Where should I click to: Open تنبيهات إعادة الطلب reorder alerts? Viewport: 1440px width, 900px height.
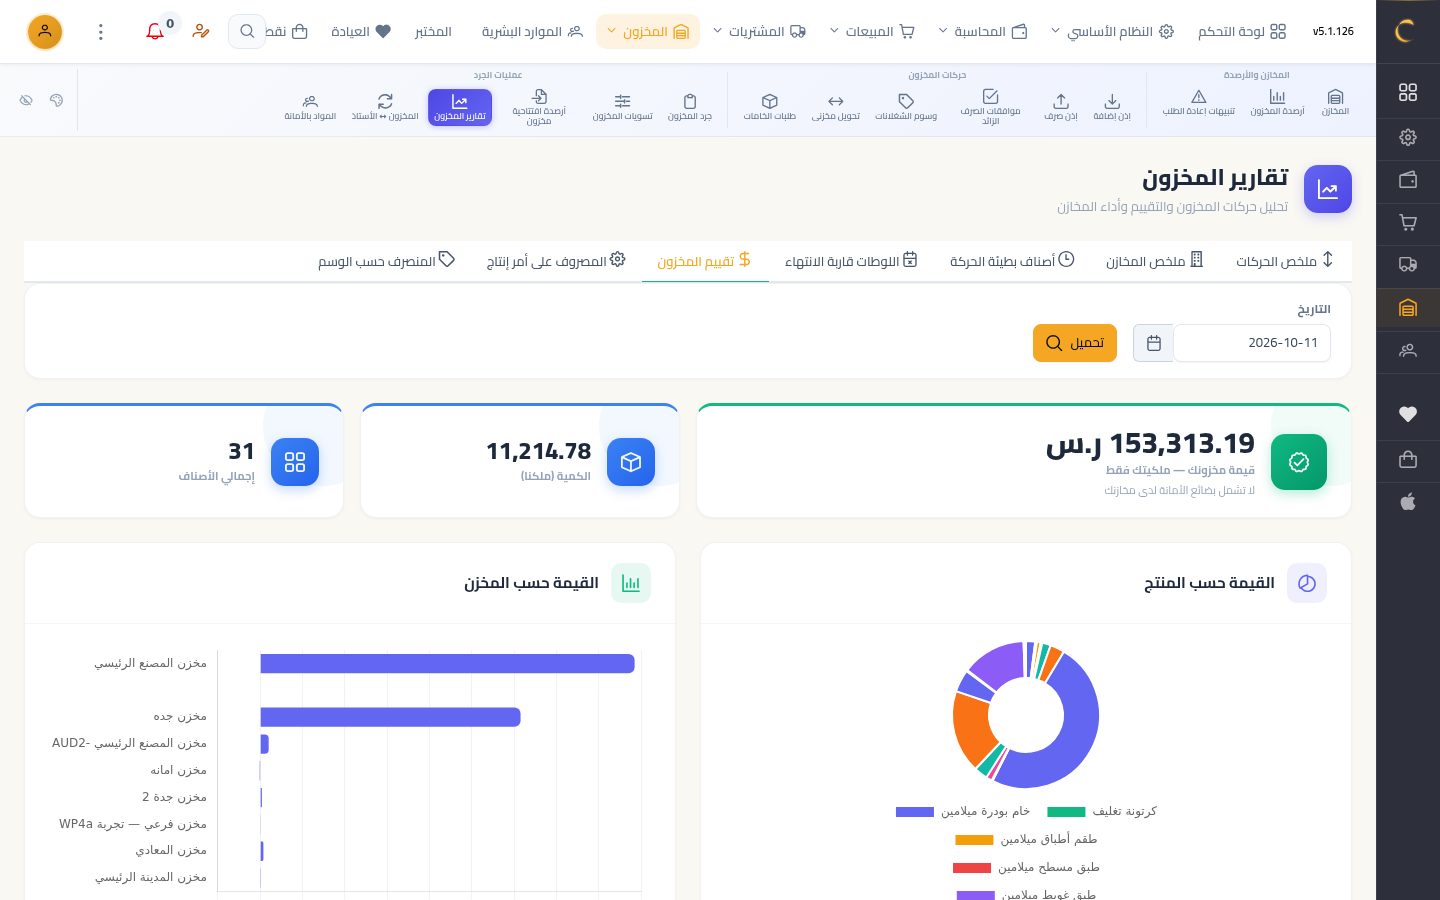(x=1198, y=102)
